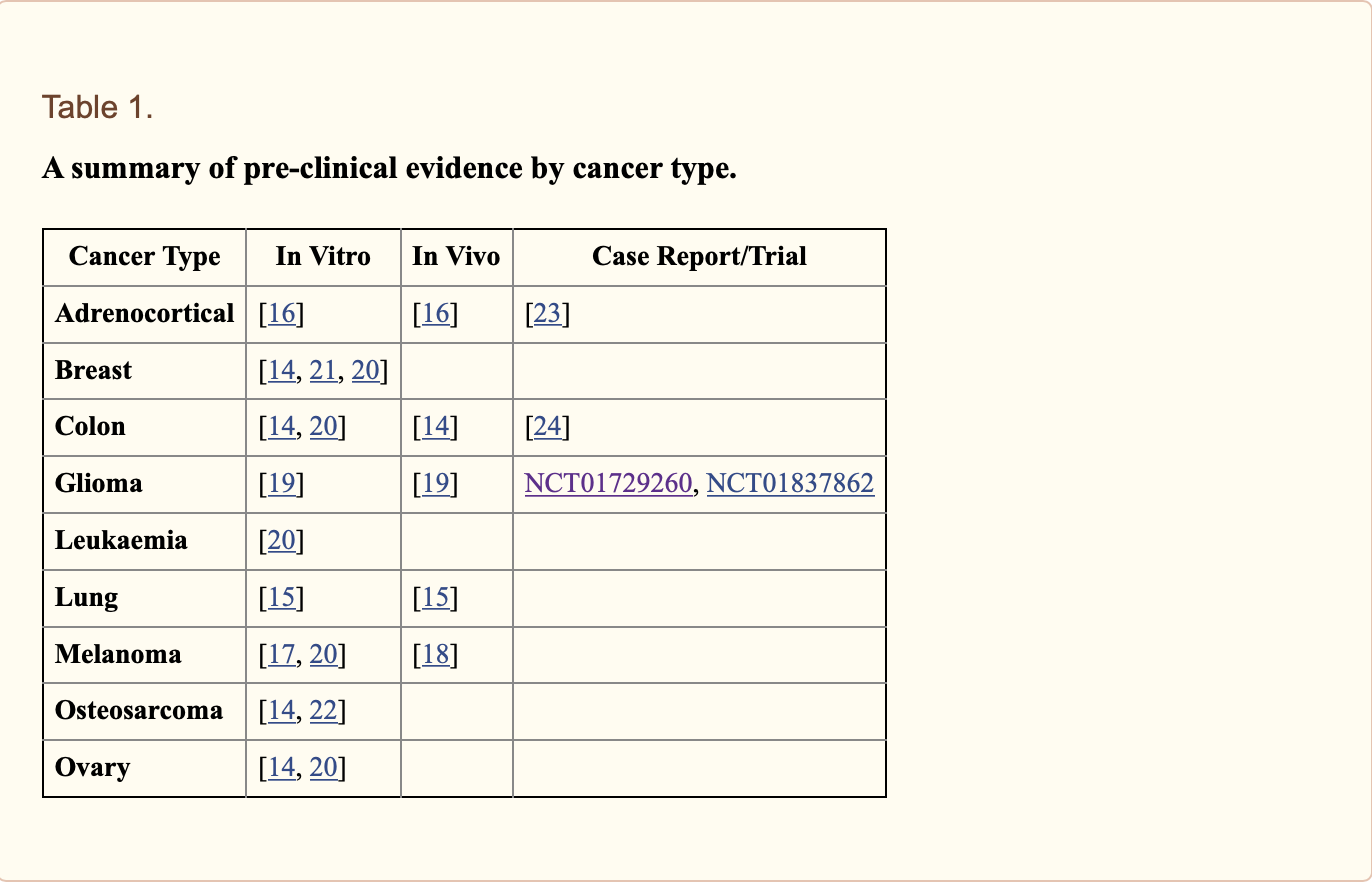Click reference 14 in the Breast row
Screen dimensions: 1372x886
[281, 371]
